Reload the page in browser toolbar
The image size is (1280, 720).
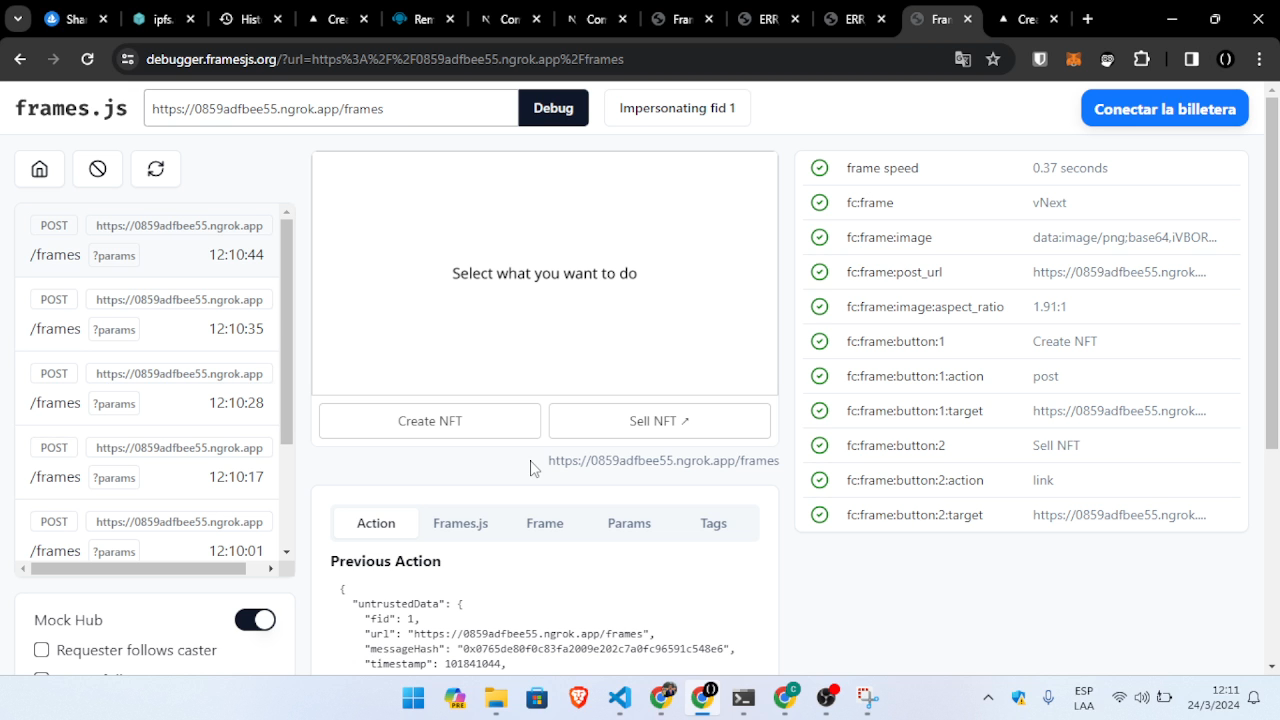(87, 59)
